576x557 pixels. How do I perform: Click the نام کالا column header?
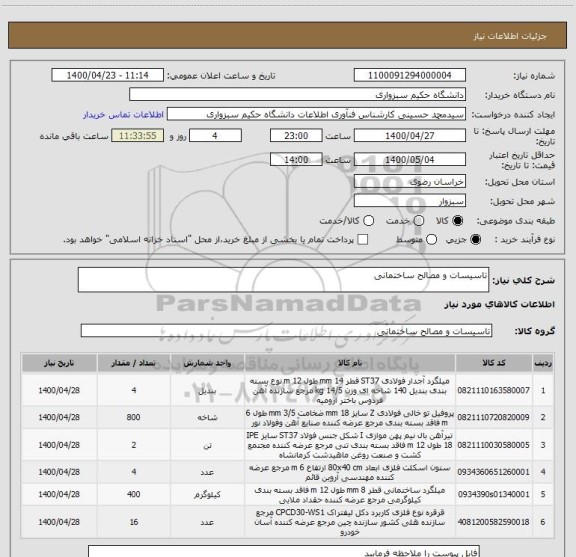pos(350,363)
